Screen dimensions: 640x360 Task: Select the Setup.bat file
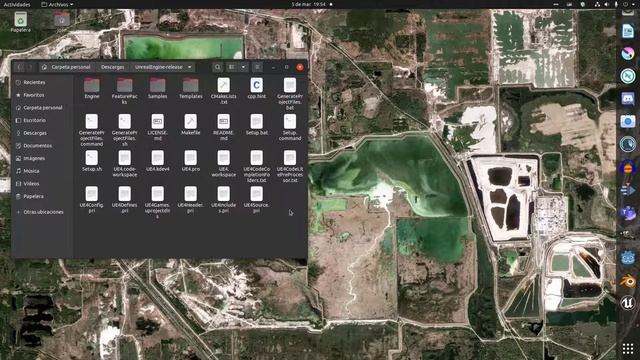[x=257, y=124]
